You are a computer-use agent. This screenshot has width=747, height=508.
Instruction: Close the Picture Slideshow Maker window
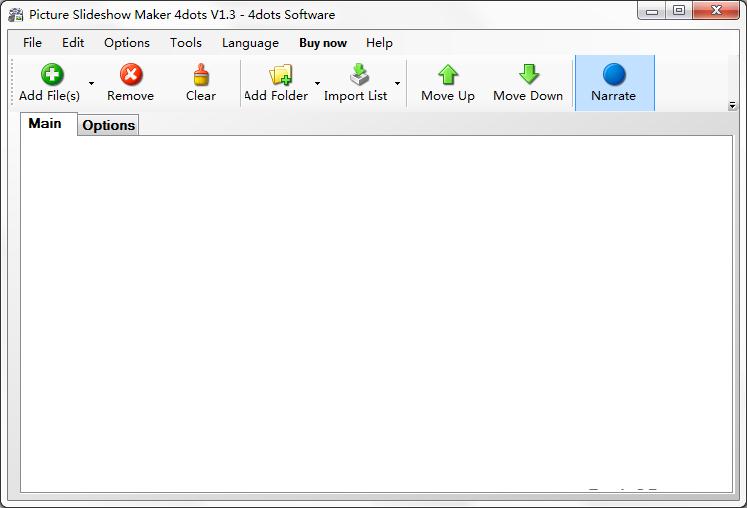pyautogui.click(x=716, y=10)
